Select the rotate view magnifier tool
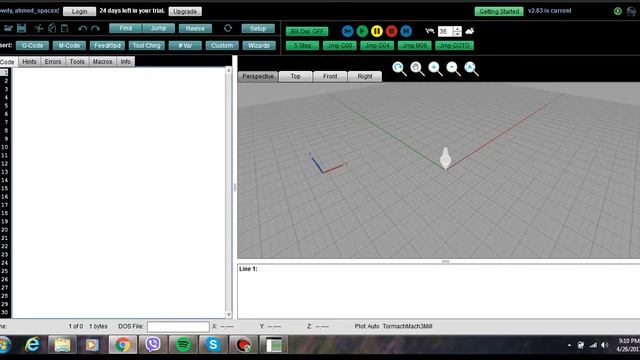 [399, 69]
